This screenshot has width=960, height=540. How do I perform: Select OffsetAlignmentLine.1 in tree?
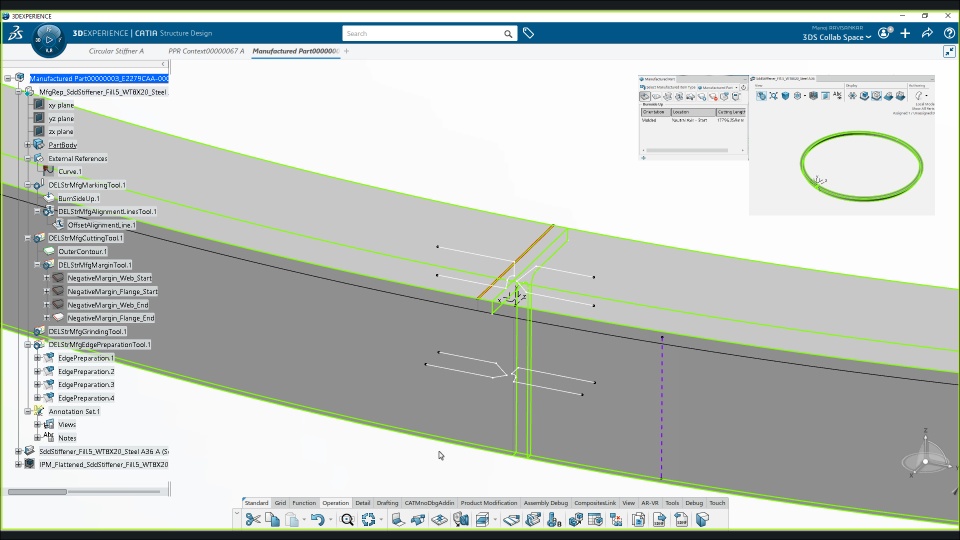pos(102,225)
